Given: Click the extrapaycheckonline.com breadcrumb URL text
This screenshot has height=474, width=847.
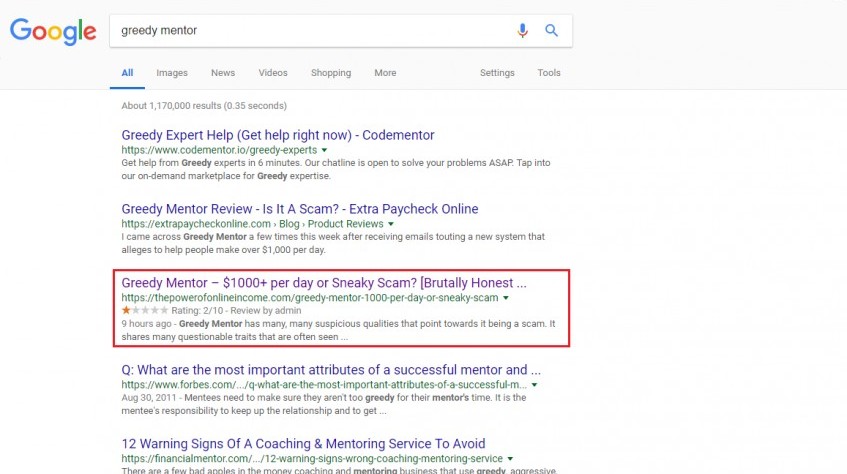Looking at the screenshot, I should (252, 224).
